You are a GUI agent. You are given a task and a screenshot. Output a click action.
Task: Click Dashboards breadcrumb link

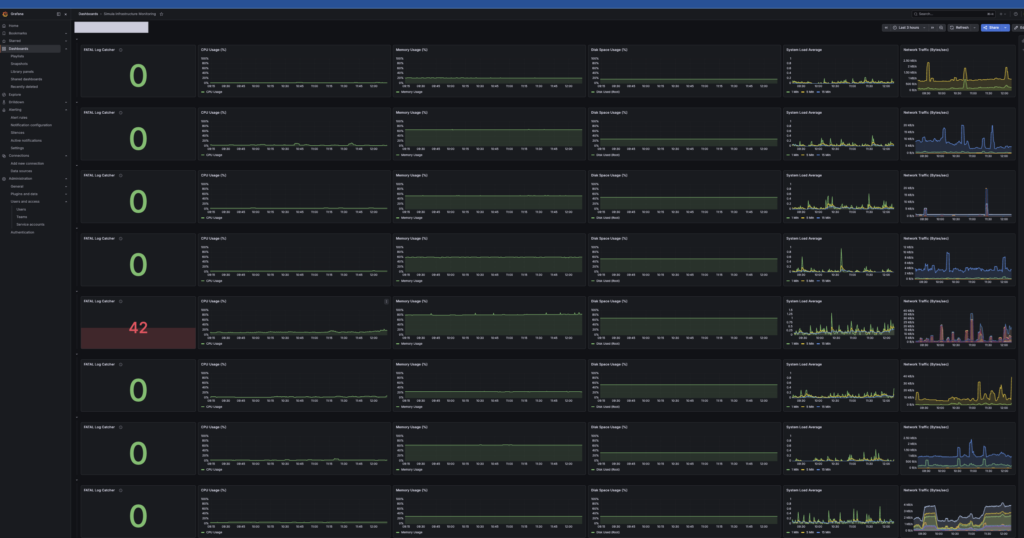pyautogui.click(x=88, y=14)
